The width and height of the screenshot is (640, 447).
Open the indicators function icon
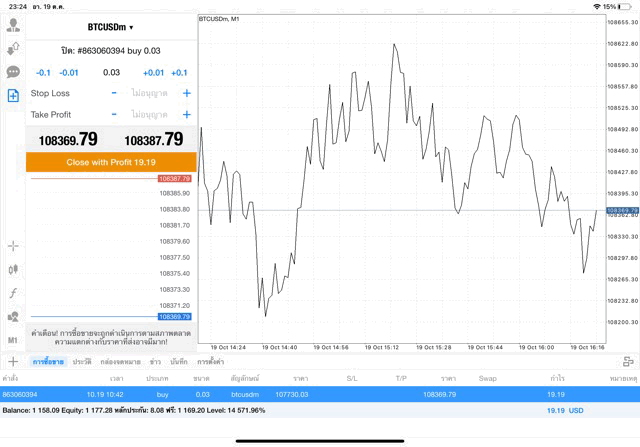[x=13, y=293]
